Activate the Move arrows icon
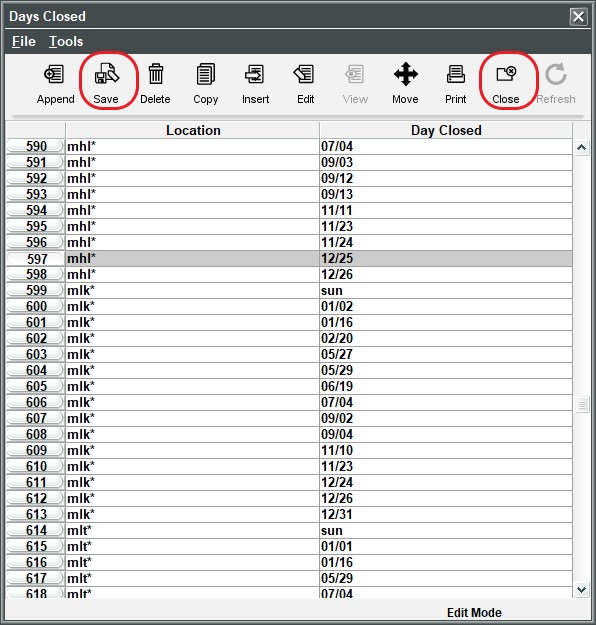This screenshot has height=625, width=596. [405, 74]
